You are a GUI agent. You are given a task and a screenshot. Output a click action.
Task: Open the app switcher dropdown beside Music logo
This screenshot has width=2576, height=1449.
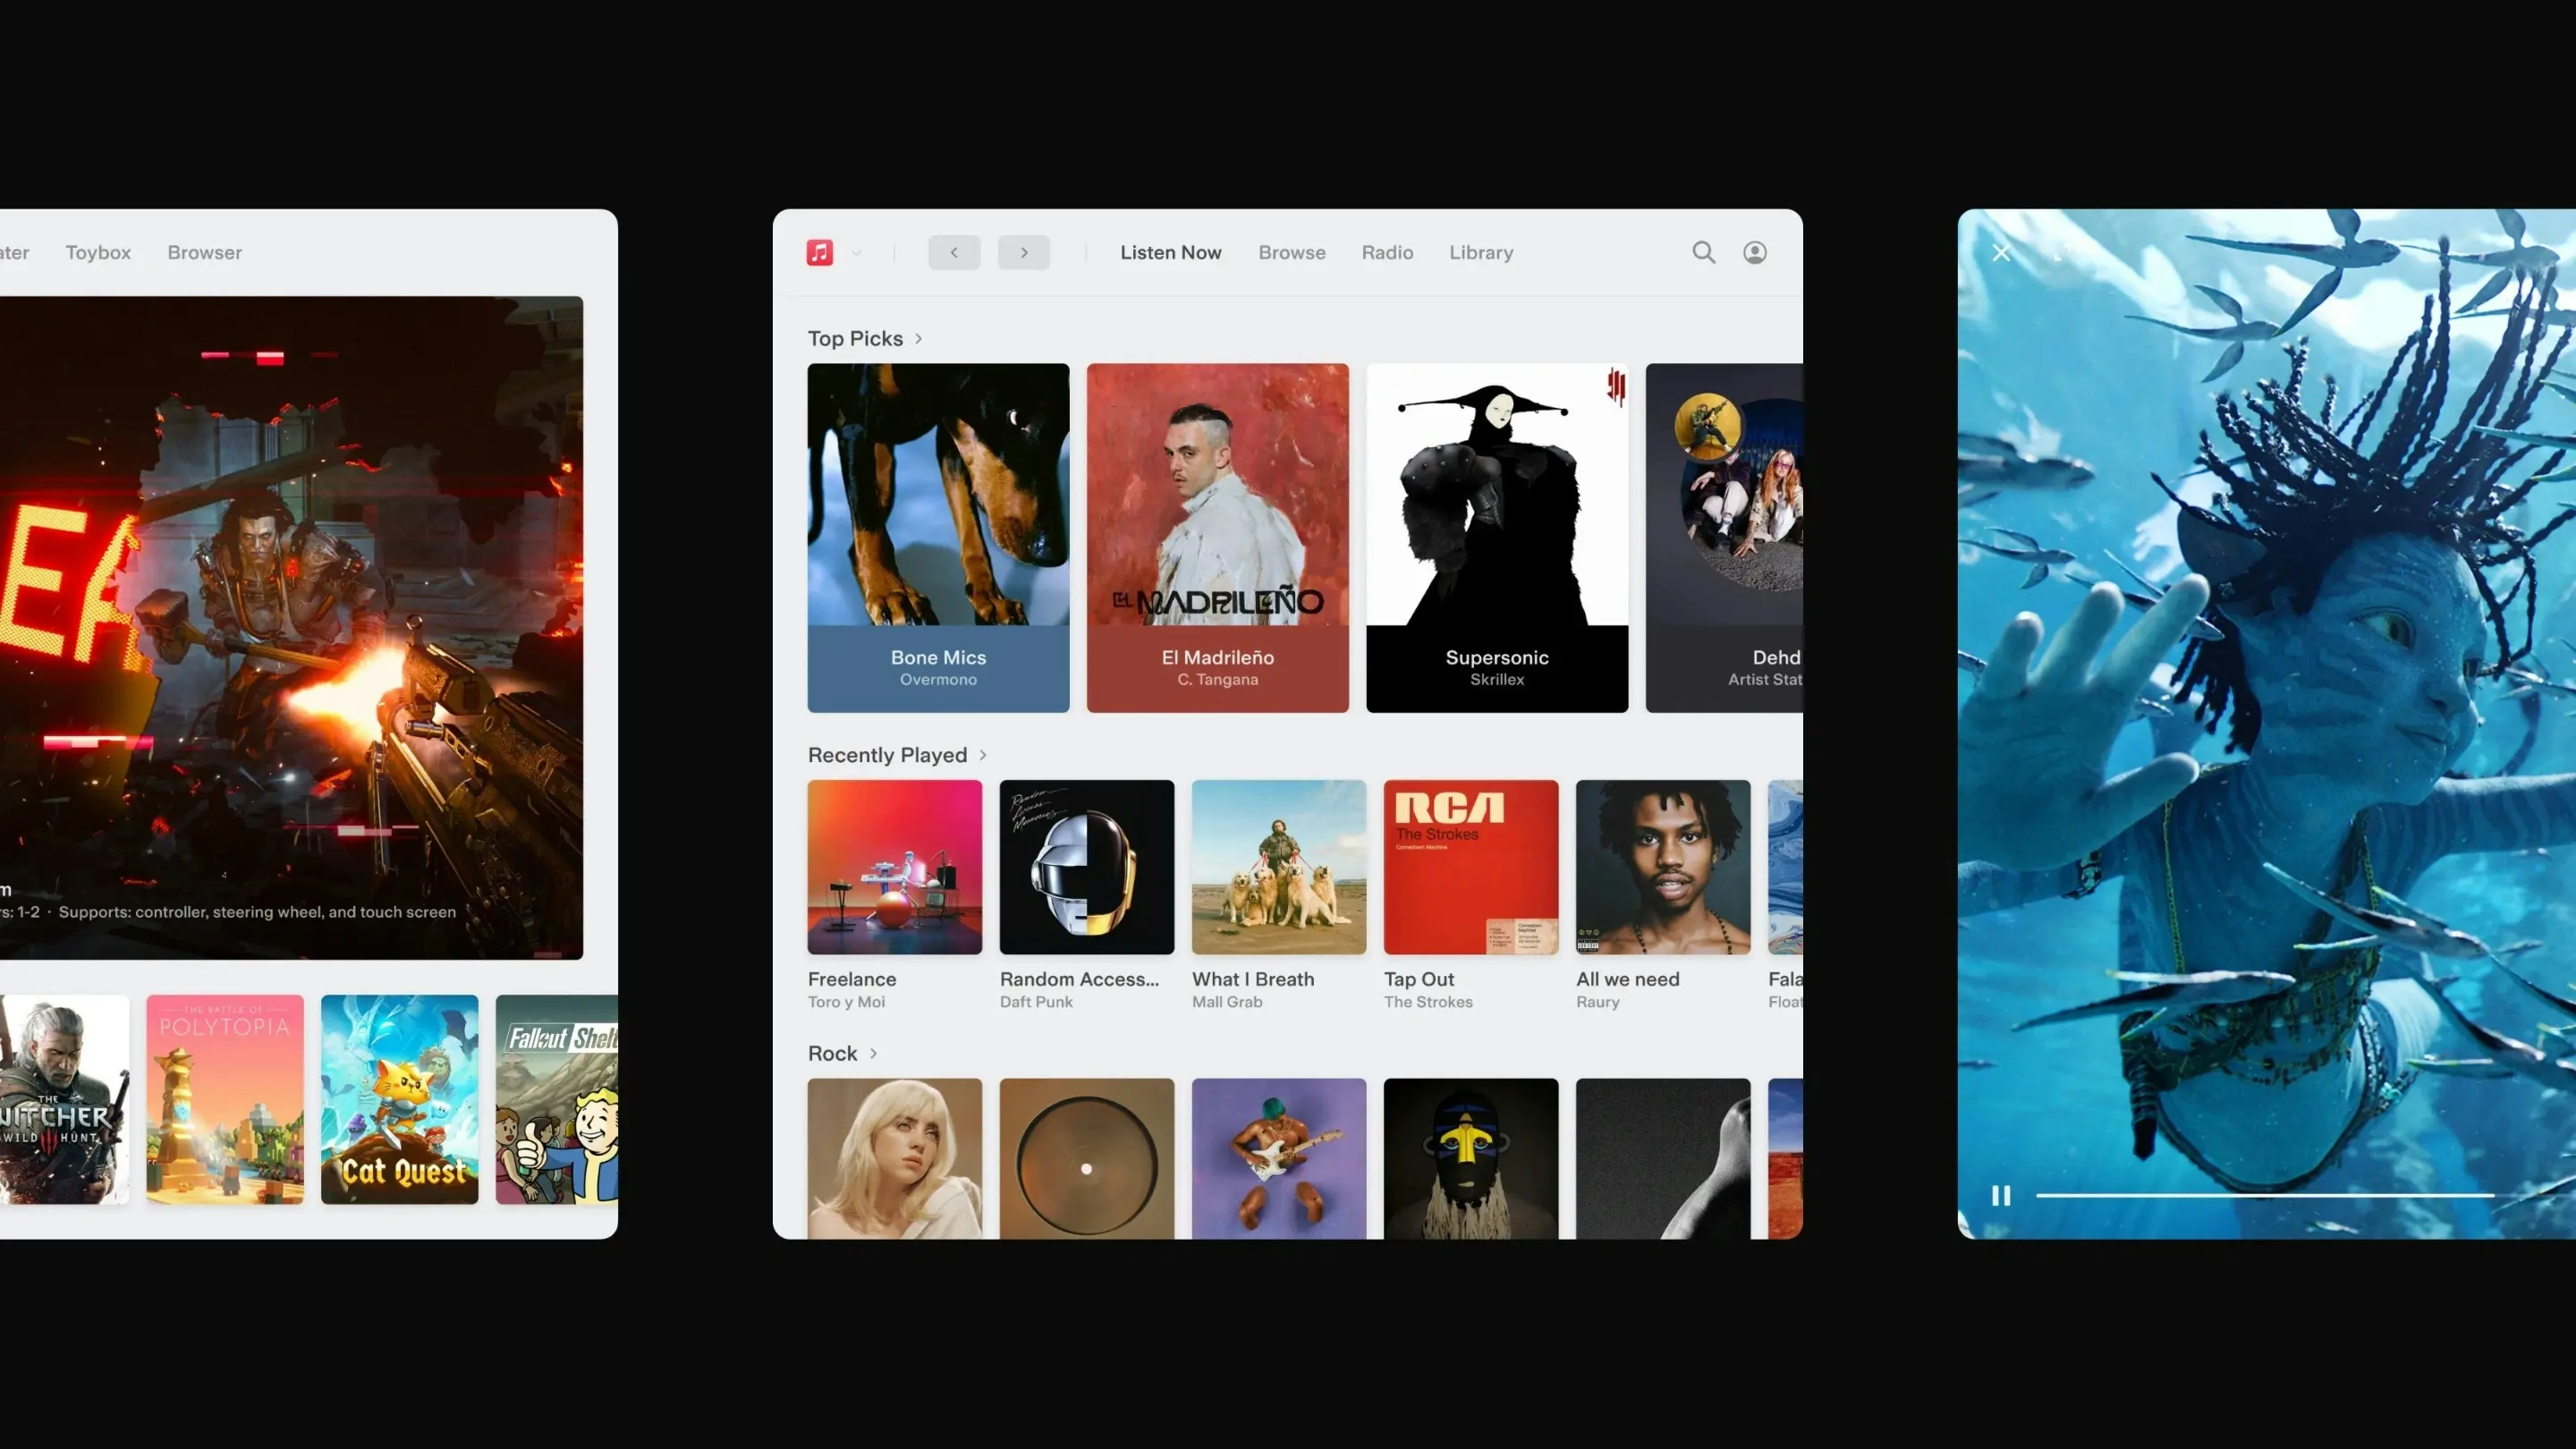coord(857,253)
